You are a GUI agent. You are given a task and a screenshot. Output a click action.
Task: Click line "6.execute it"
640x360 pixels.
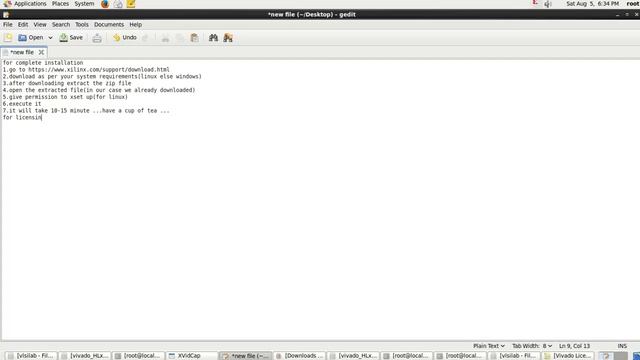coord(22,104)
